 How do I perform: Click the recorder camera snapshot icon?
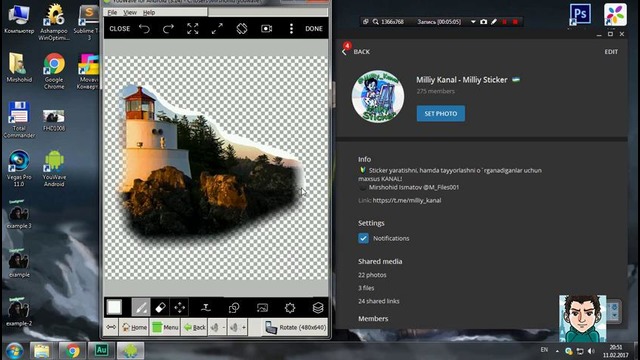(484, 22)
